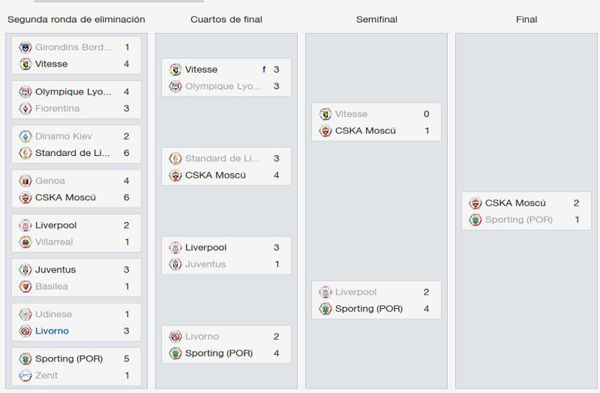Click the Segunda ronda de eliminación heading
The width and height of the screenshot is (600, 393).
click(x=76, y=20)
